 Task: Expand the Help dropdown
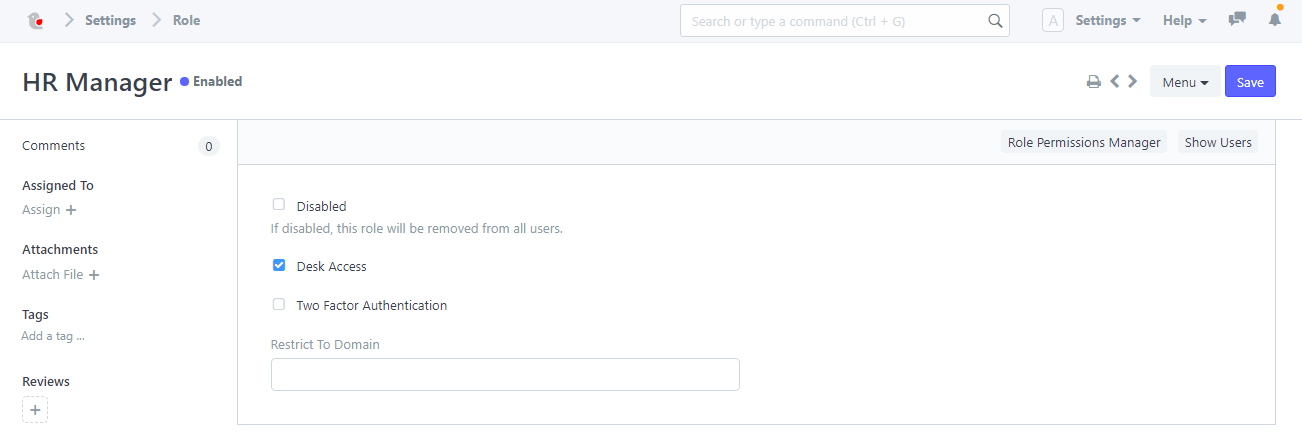[1185, 20]
